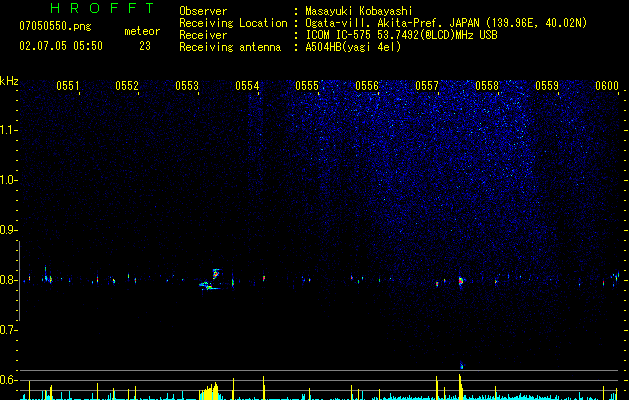Click the 0557 time marker
Viewport: 629px width, 400px height.
[427, 86]
